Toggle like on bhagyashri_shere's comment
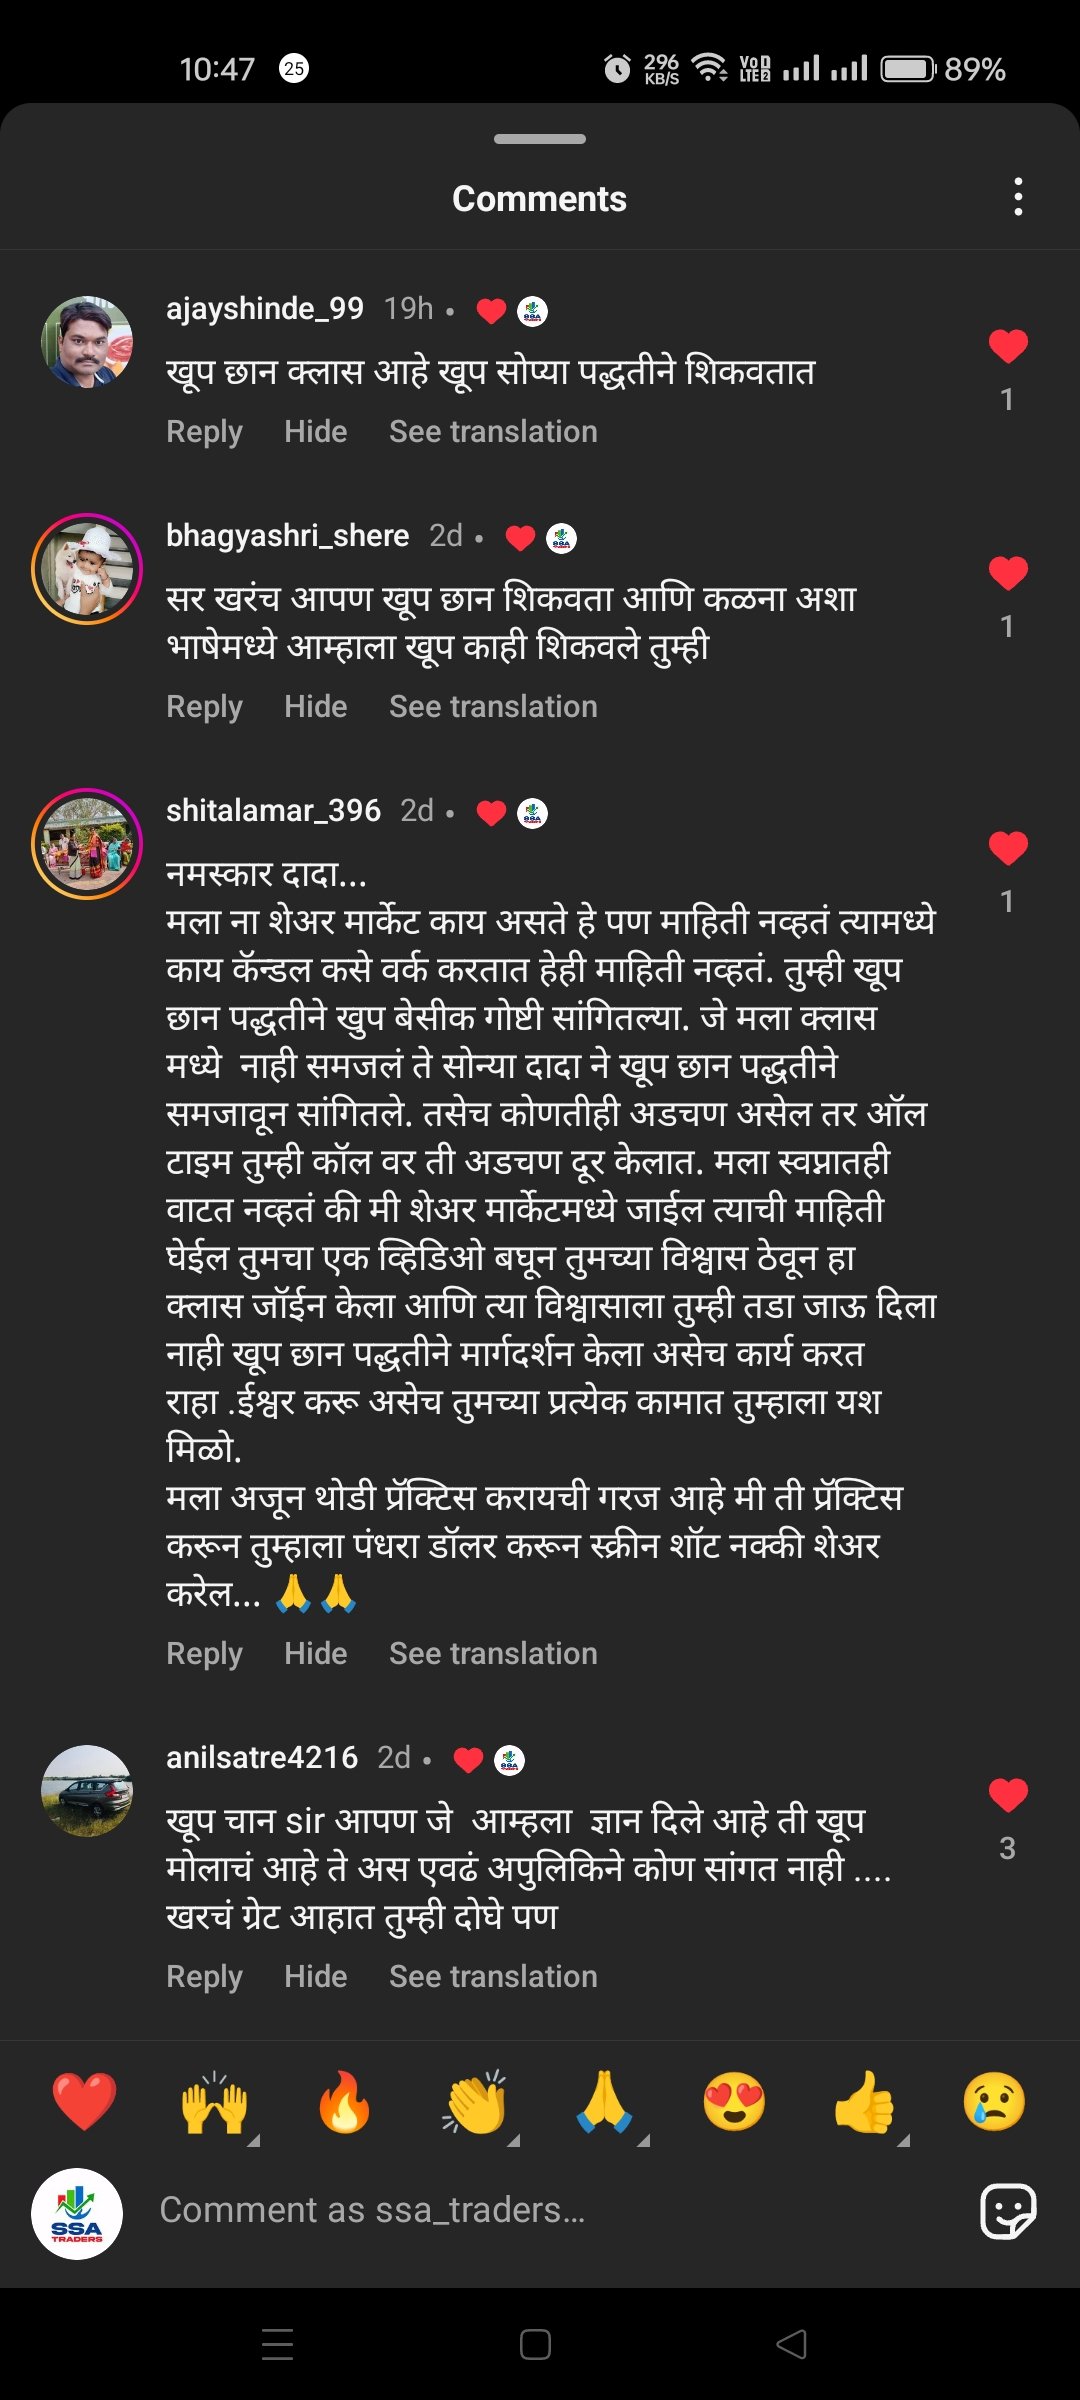Viewport: 1080px width, 2400px height. [x=1008, y=574]
